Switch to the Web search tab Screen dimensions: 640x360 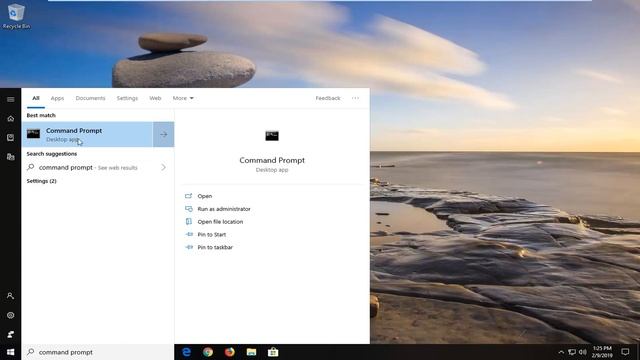click(155, 98)
